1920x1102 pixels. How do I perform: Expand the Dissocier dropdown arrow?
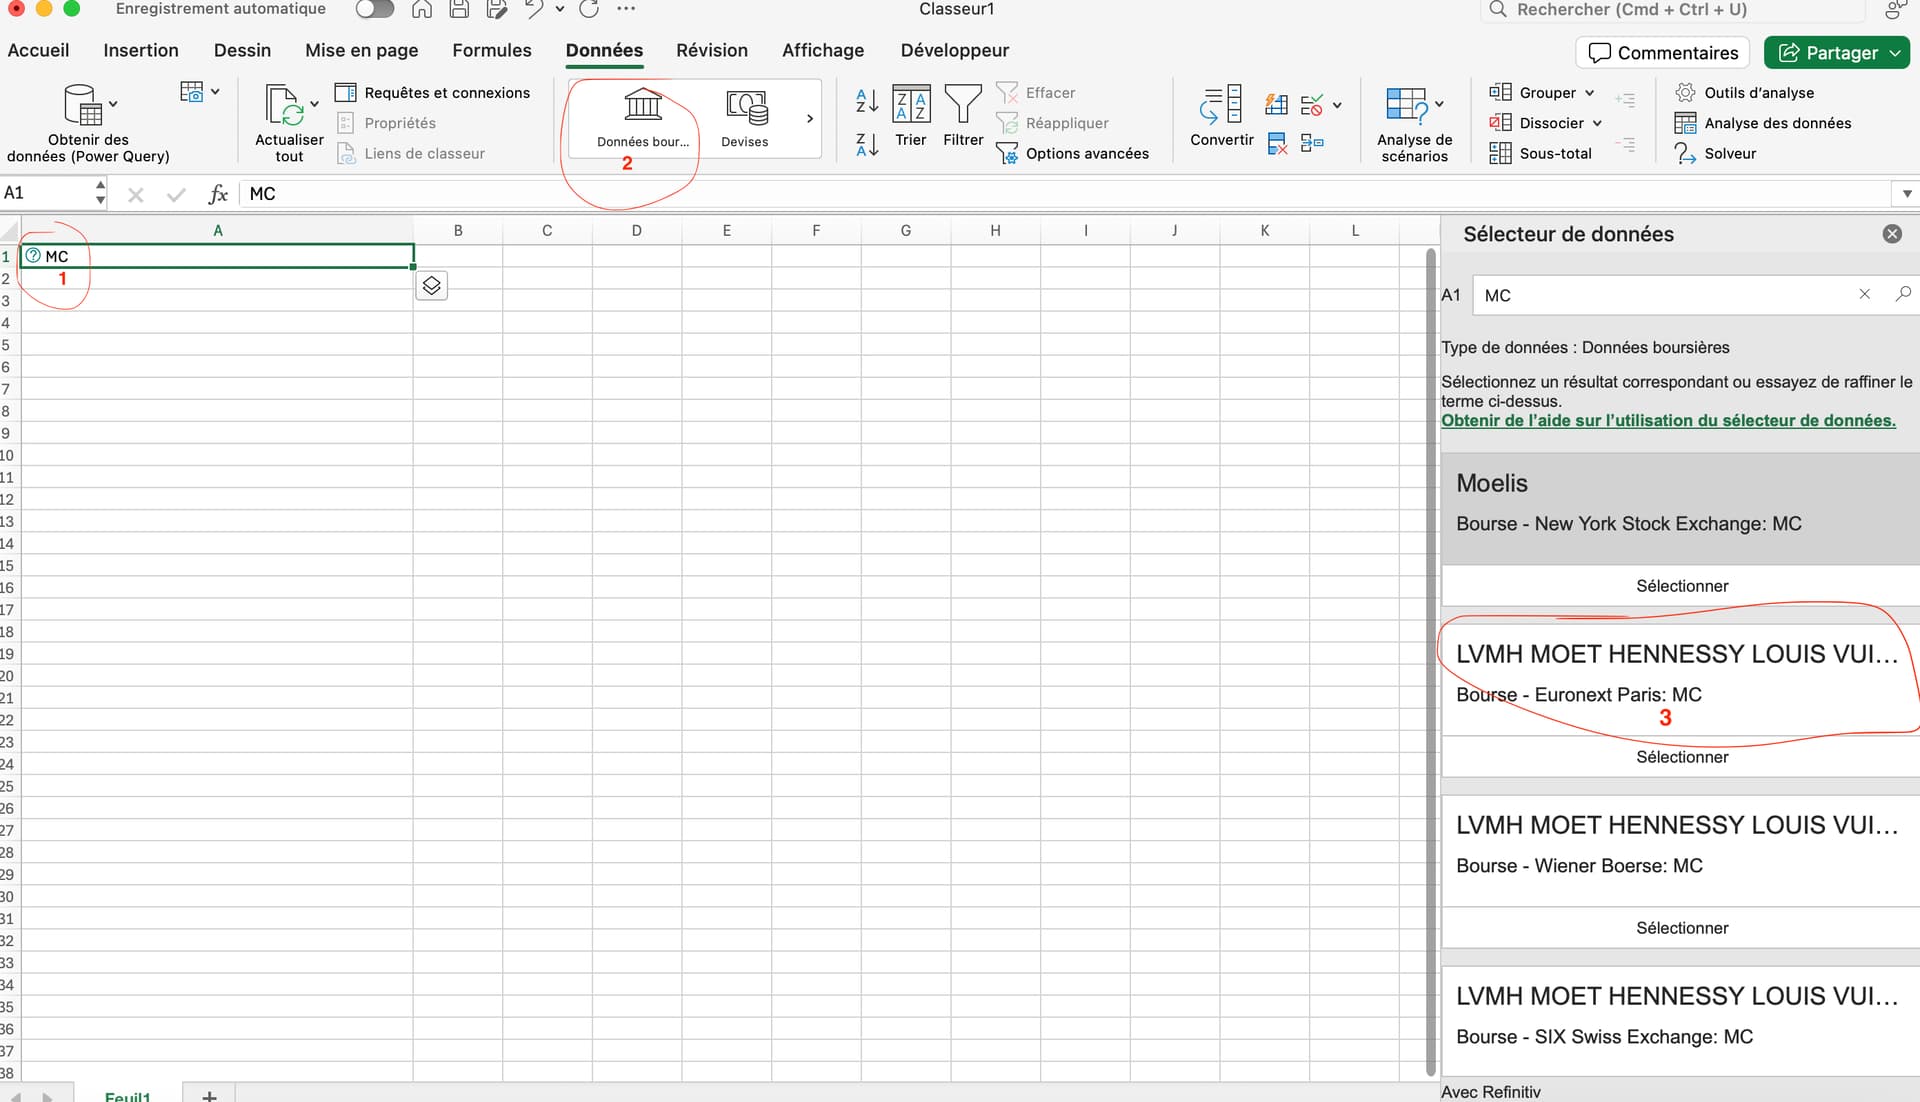(x=1597, y=123)
